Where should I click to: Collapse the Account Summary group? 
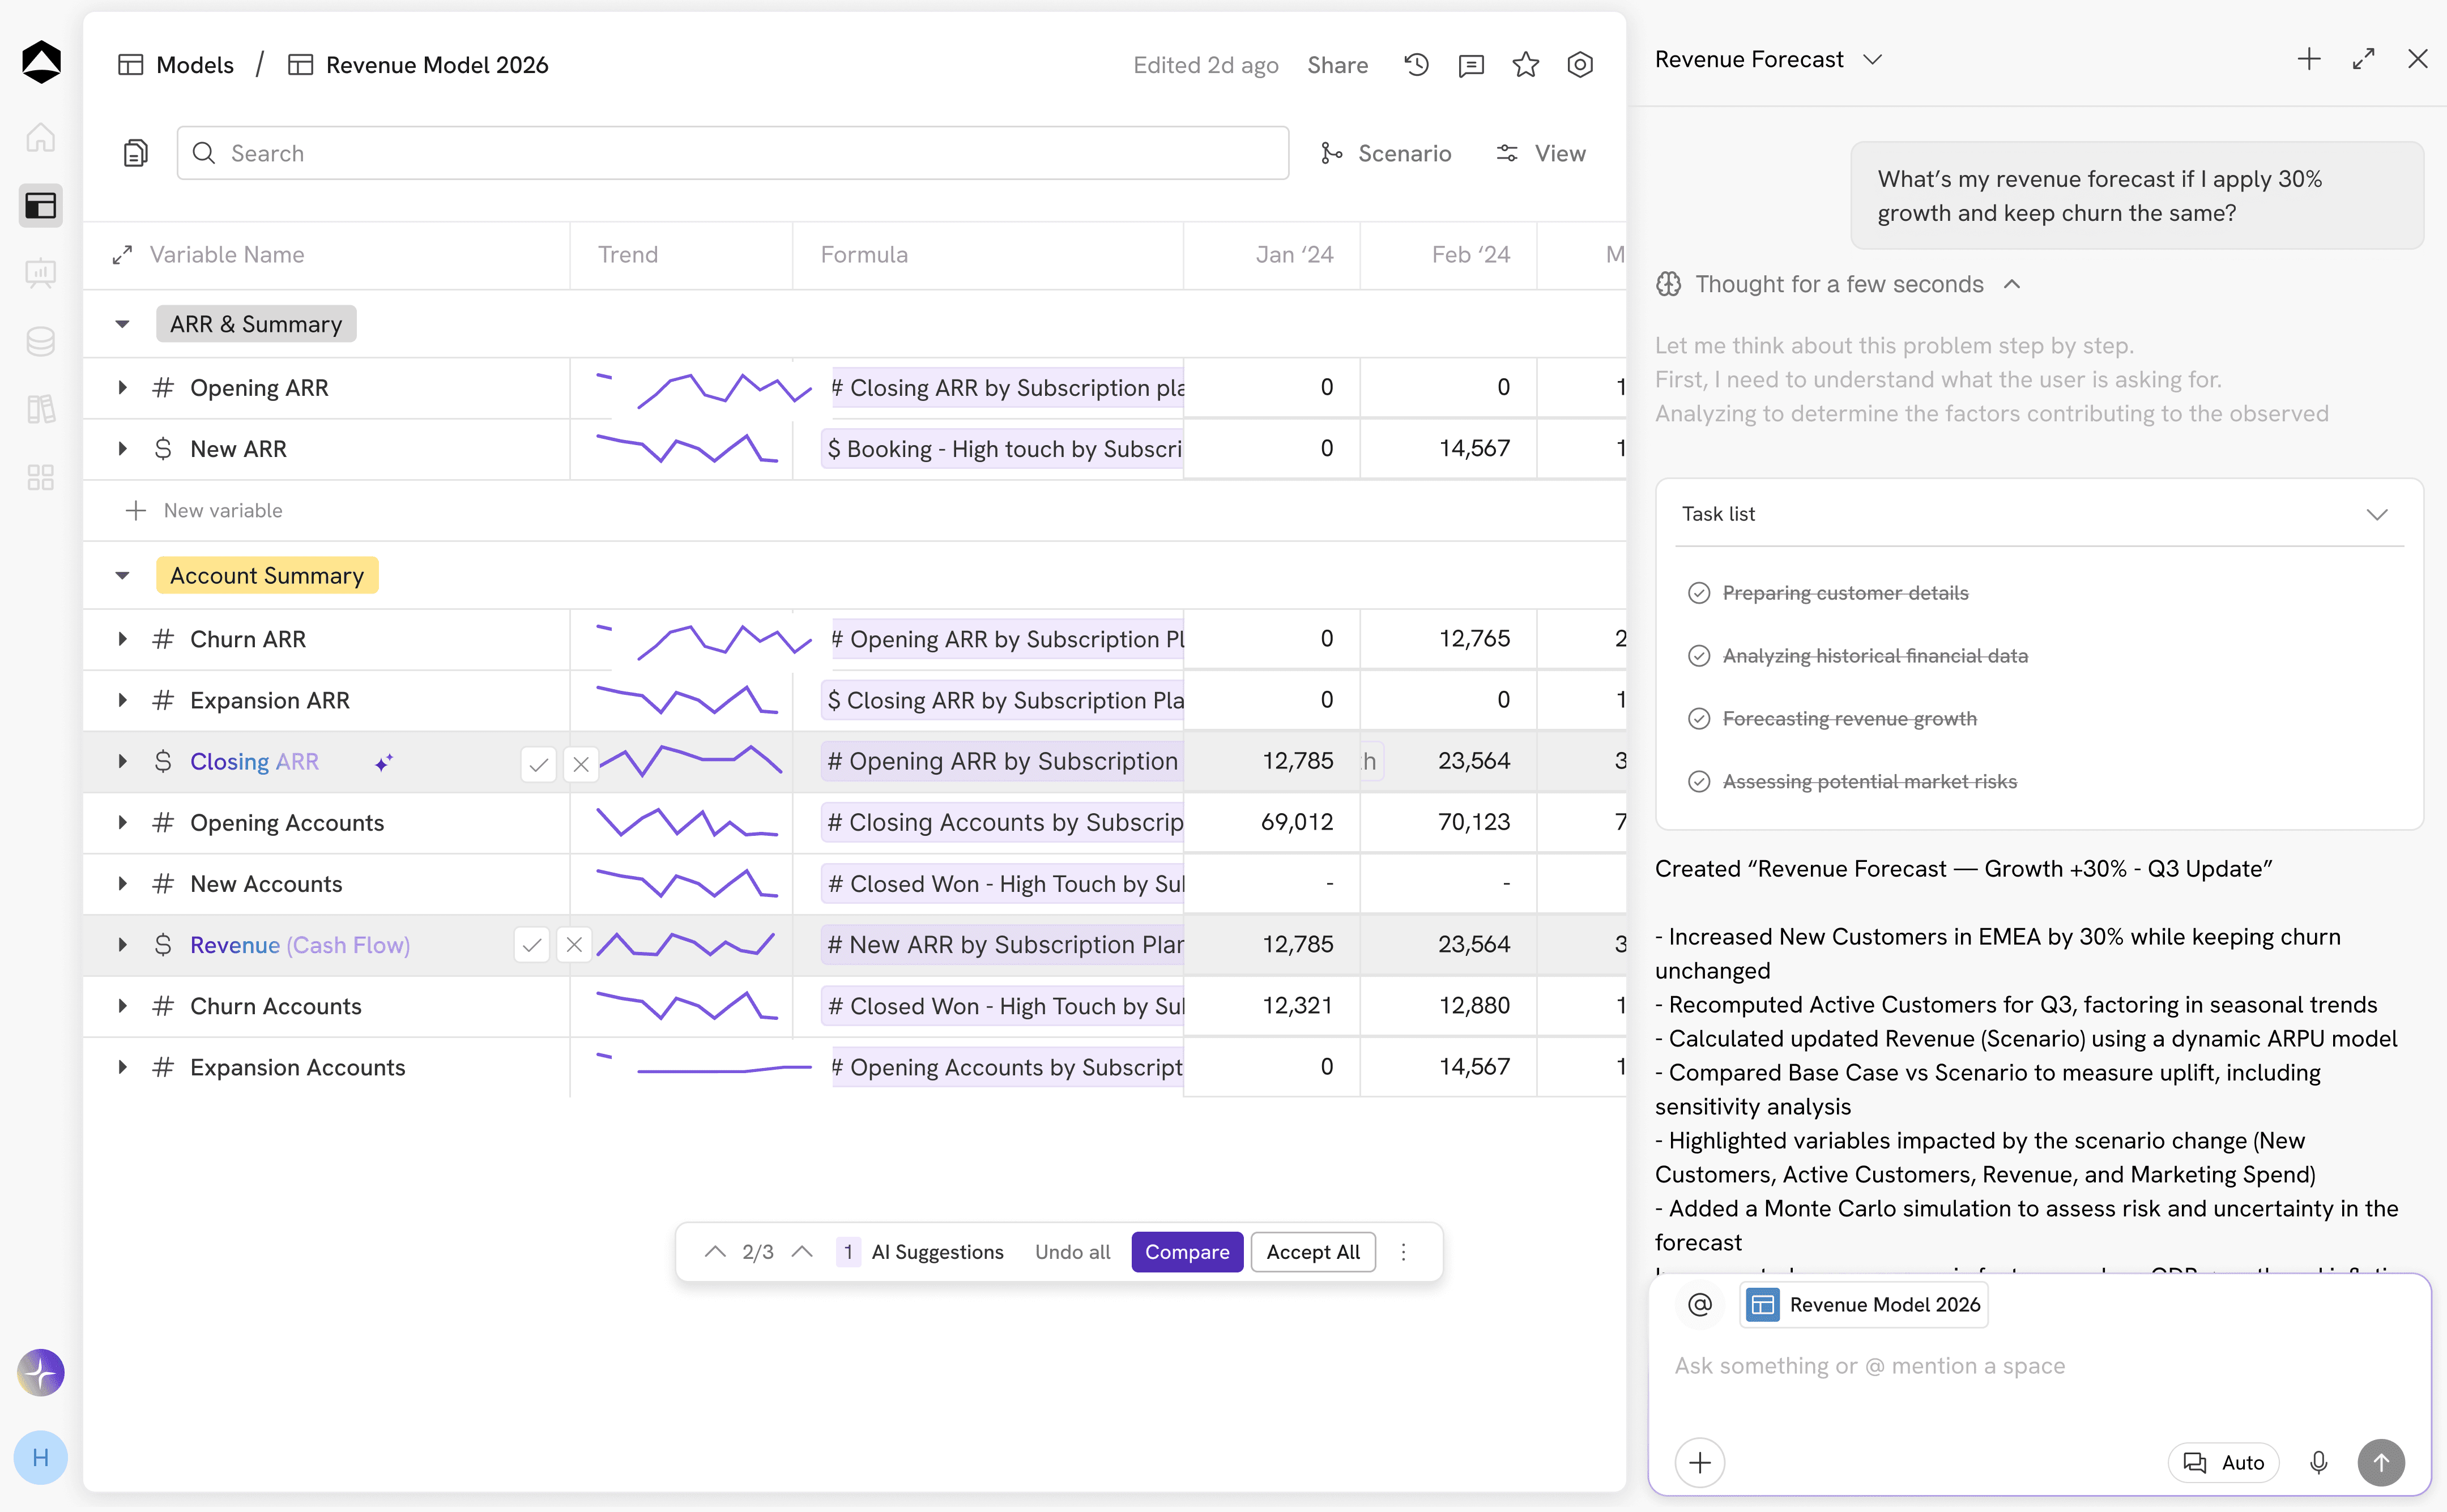tap(122, 575)
